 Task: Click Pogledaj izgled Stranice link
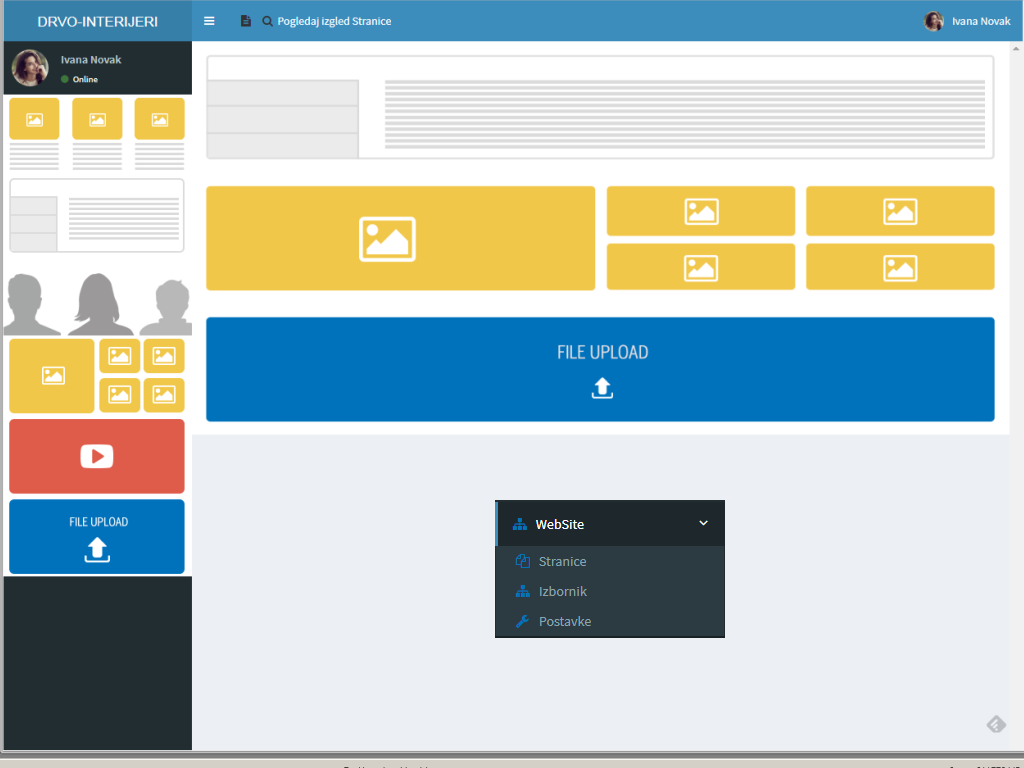tap(334, 21)
